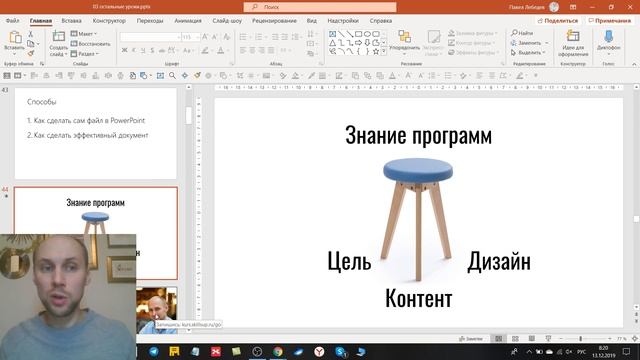Viewport: 640px width, 360px height.
Task: Open the Файл menu tab
Action: [12, 20]
